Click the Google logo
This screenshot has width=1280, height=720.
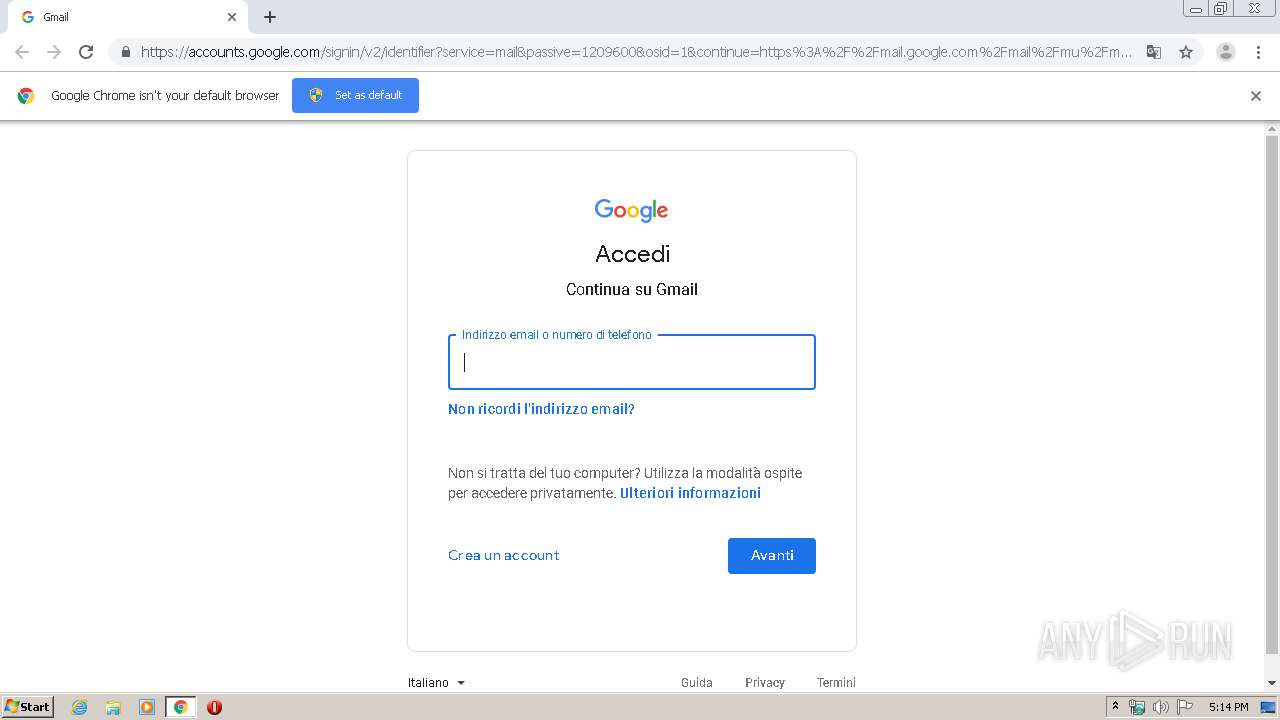point(631,210)
